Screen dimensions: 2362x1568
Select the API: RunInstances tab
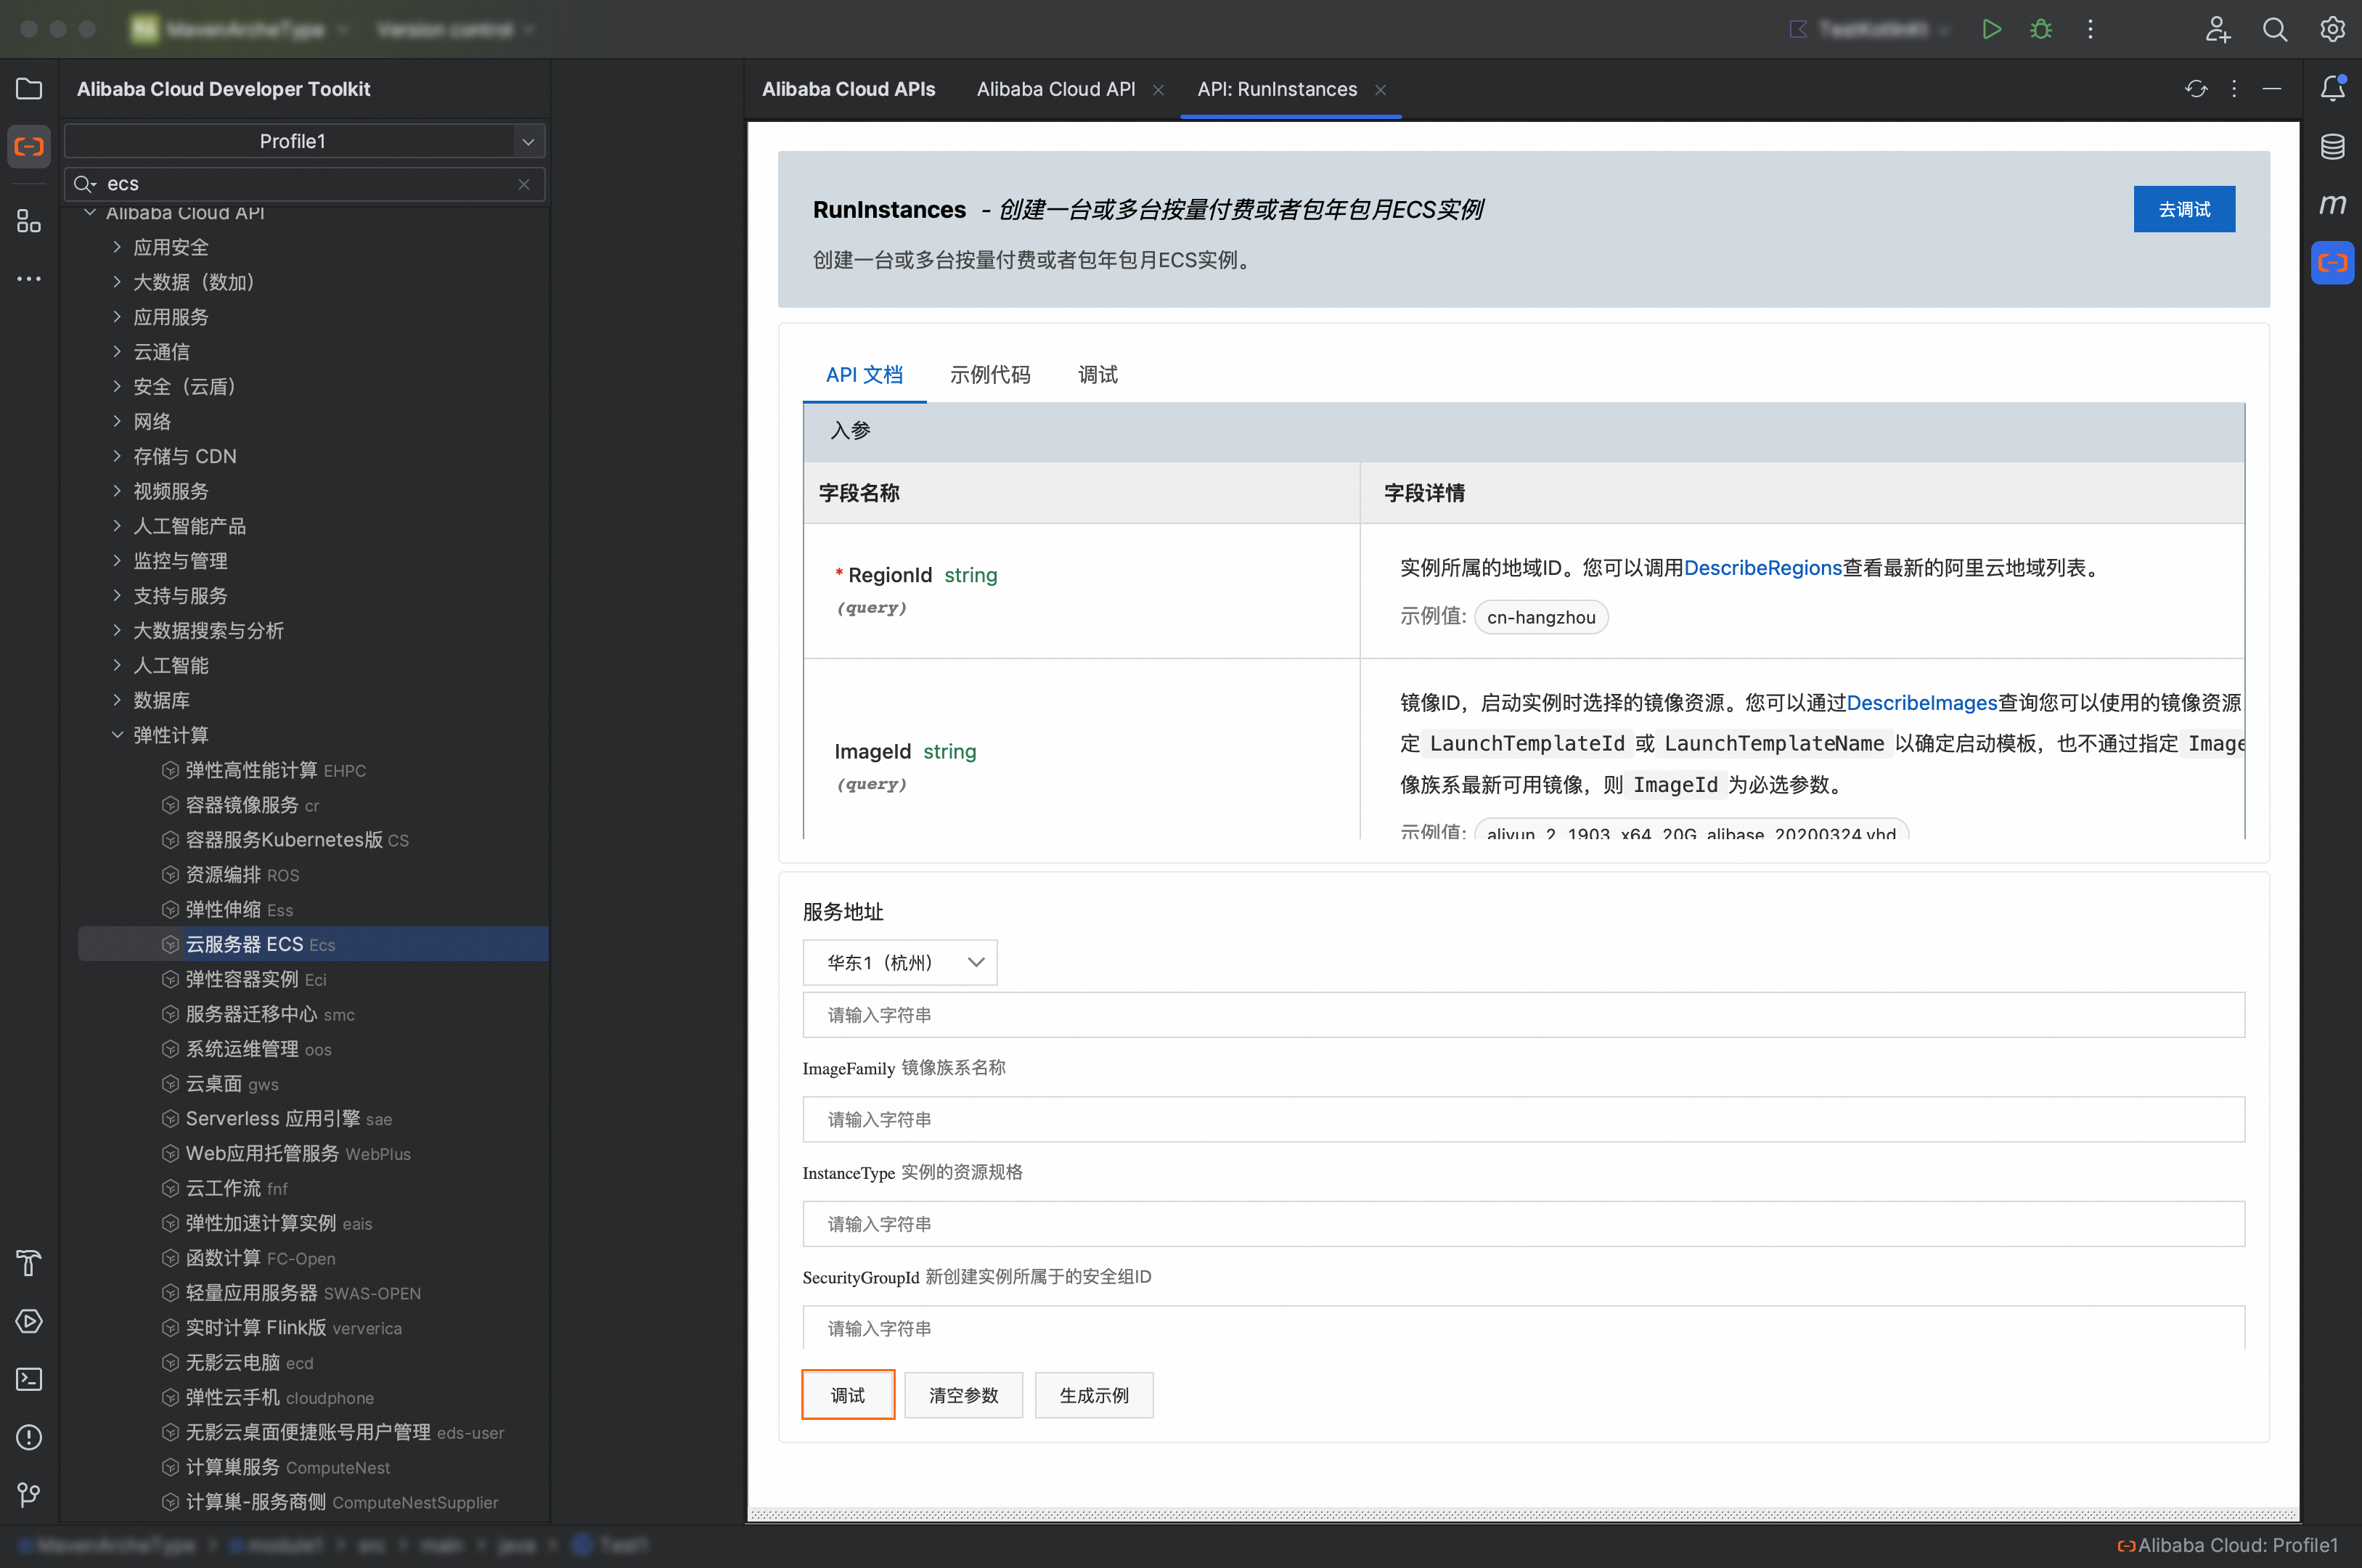click(1277, 89)
